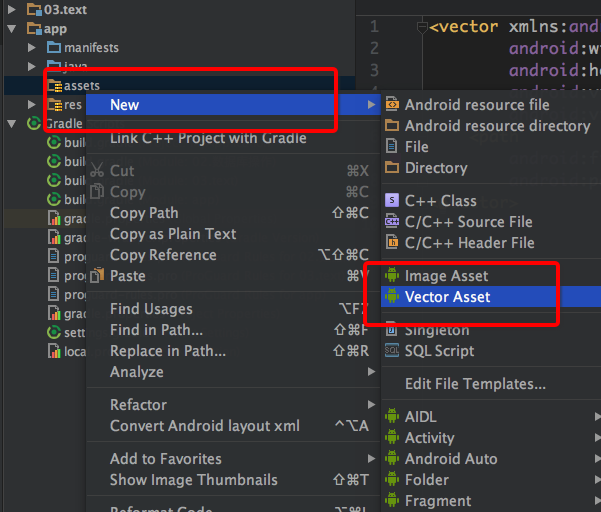
Task: Select the manifests tree row
Action: tap(179, 48)
